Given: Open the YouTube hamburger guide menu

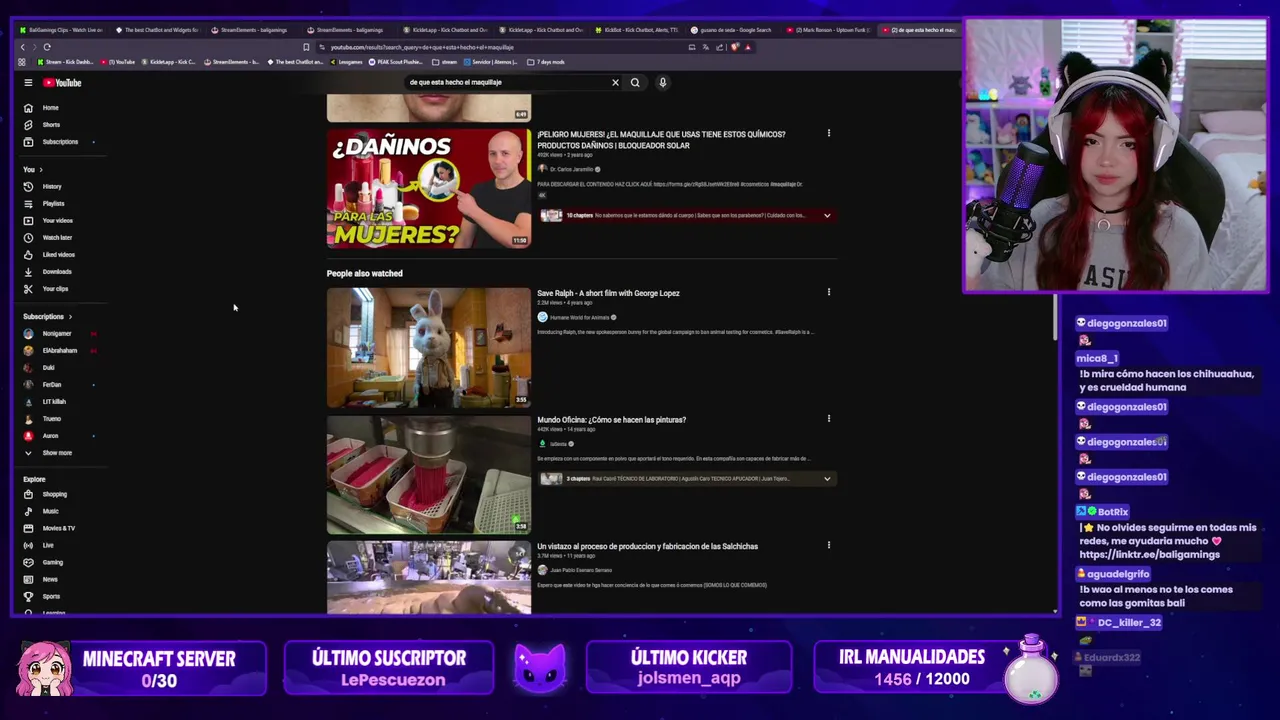Looking at the screenshot, I should [28, 83].
